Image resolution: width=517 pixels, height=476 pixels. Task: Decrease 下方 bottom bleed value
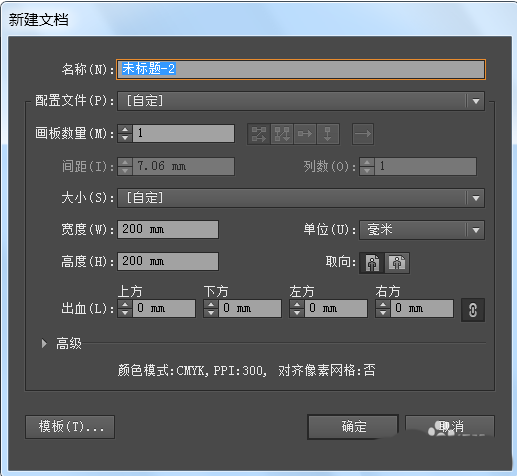(x=211, y=313)
